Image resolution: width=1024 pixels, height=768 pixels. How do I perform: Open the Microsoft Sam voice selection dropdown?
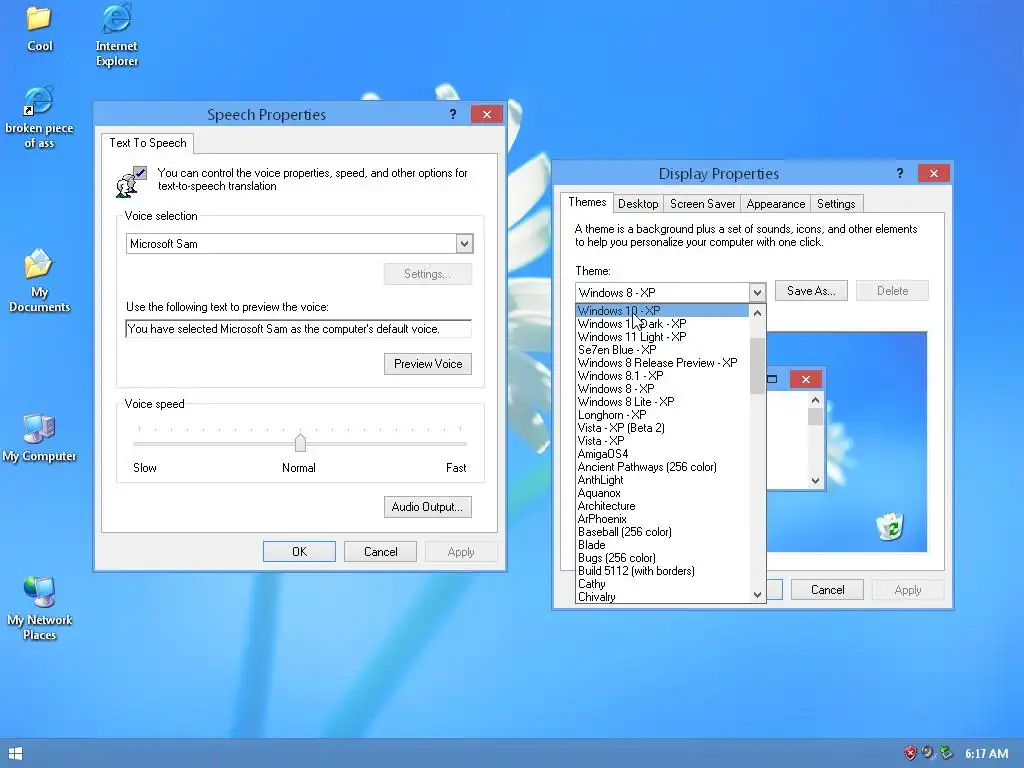(x=464, y=244)
